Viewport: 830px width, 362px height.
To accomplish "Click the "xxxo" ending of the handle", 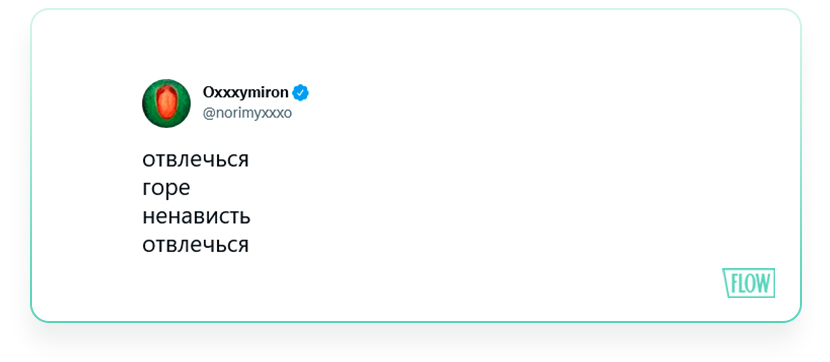I will pos(277,114).
